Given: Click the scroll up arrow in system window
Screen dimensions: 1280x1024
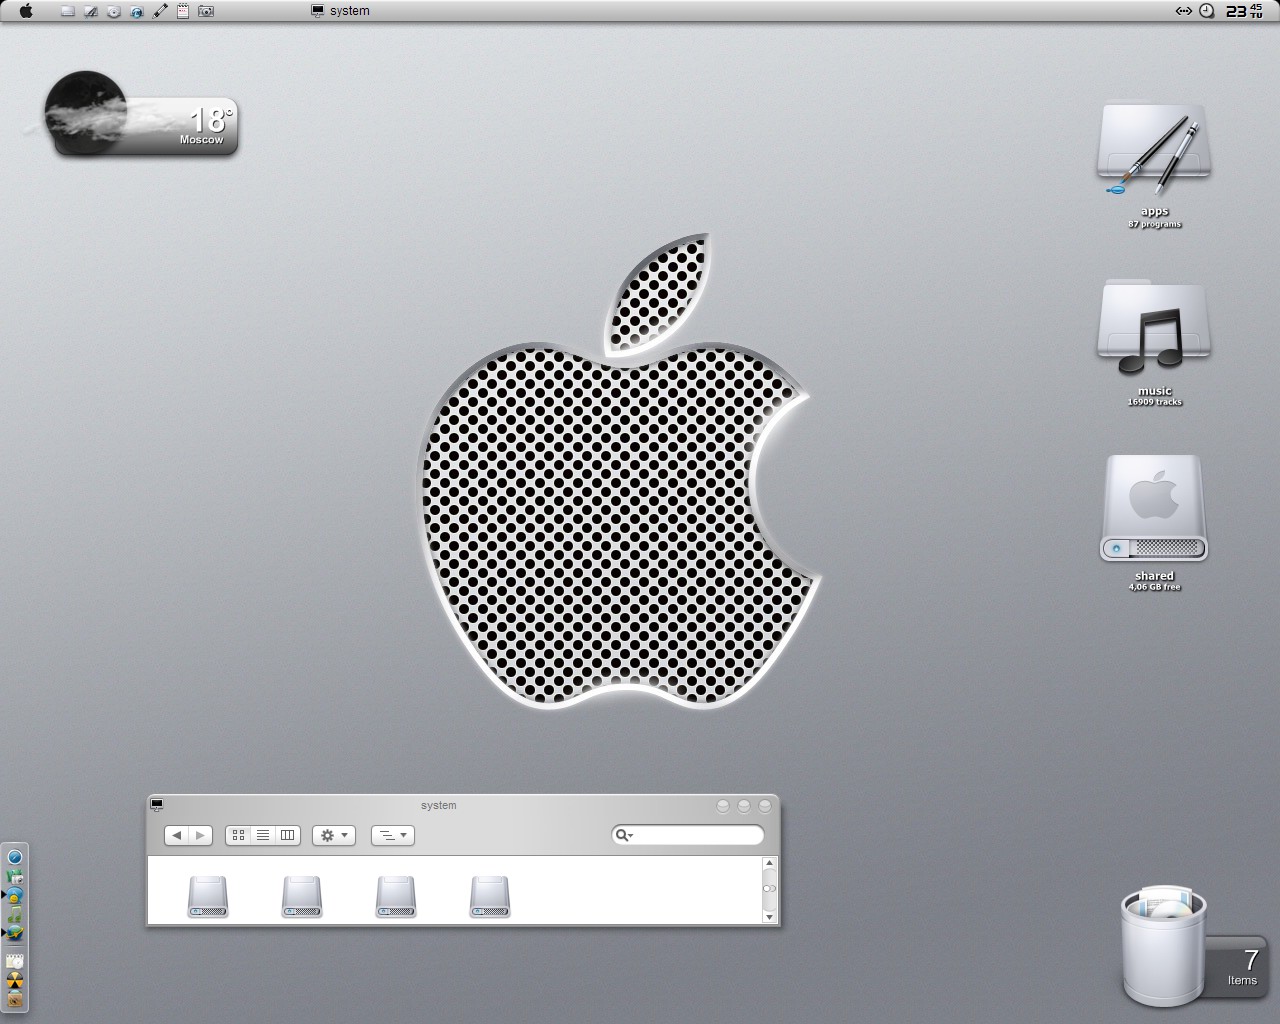Looking at the screenshot, I should 769,863.
